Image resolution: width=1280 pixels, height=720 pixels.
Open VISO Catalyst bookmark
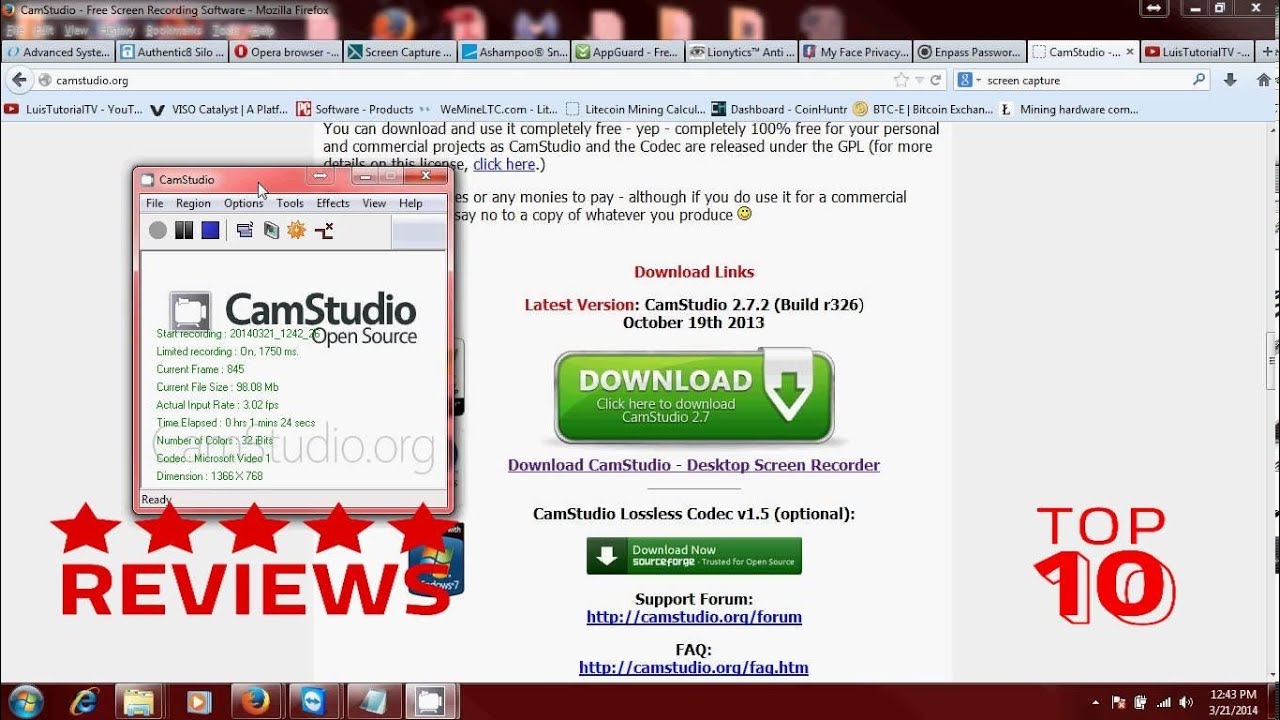coord(218,109)
